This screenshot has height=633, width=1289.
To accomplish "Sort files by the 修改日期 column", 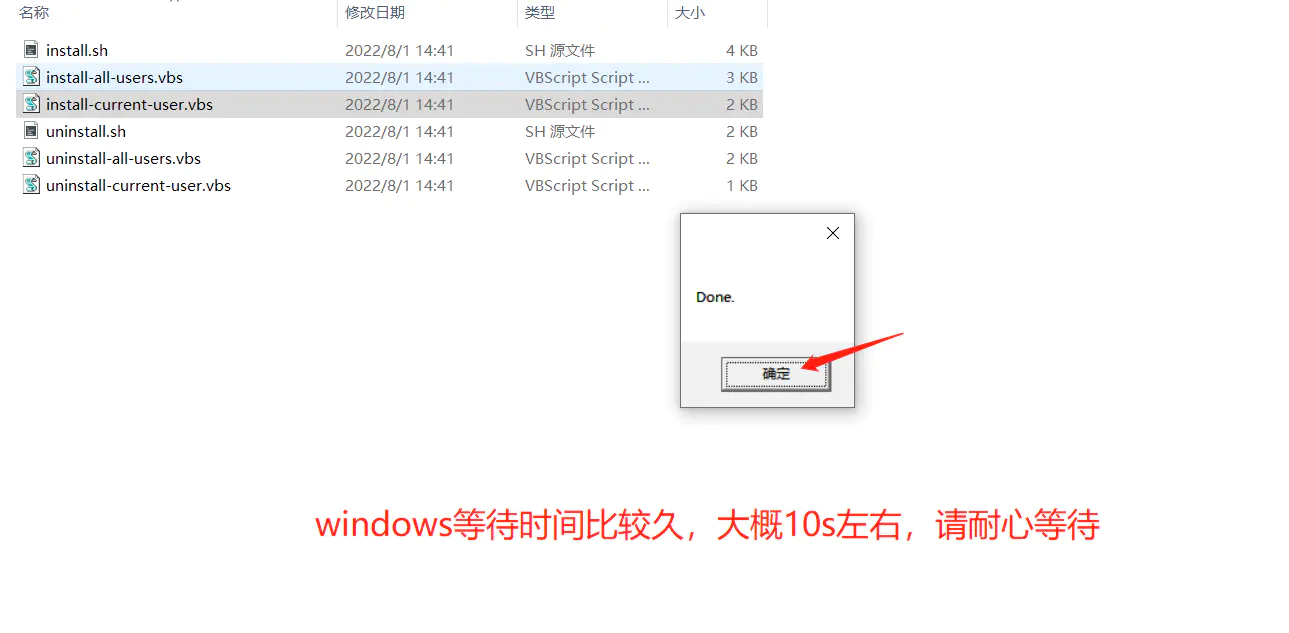I will coord(375,12).
